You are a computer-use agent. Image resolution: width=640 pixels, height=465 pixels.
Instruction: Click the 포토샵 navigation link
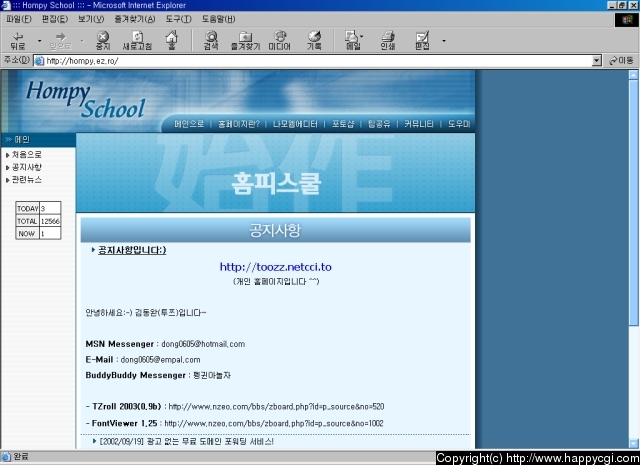pos(343,124)
